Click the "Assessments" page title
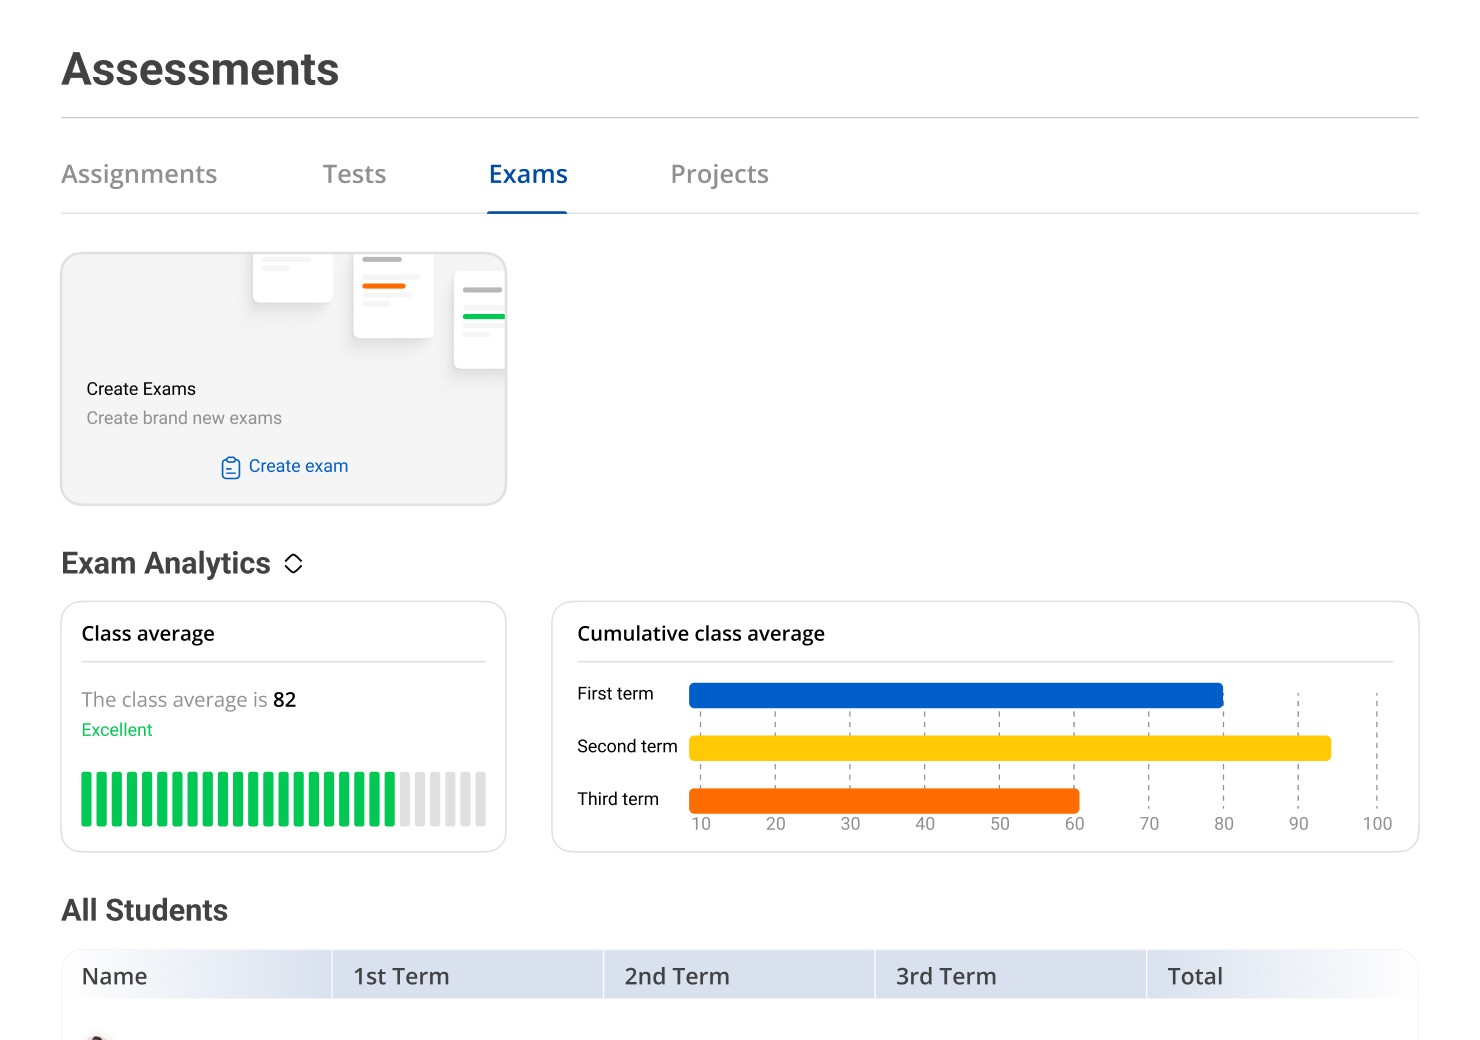Image resolution: width=1480 pixels, height=1040 pixels. [200, 70]
